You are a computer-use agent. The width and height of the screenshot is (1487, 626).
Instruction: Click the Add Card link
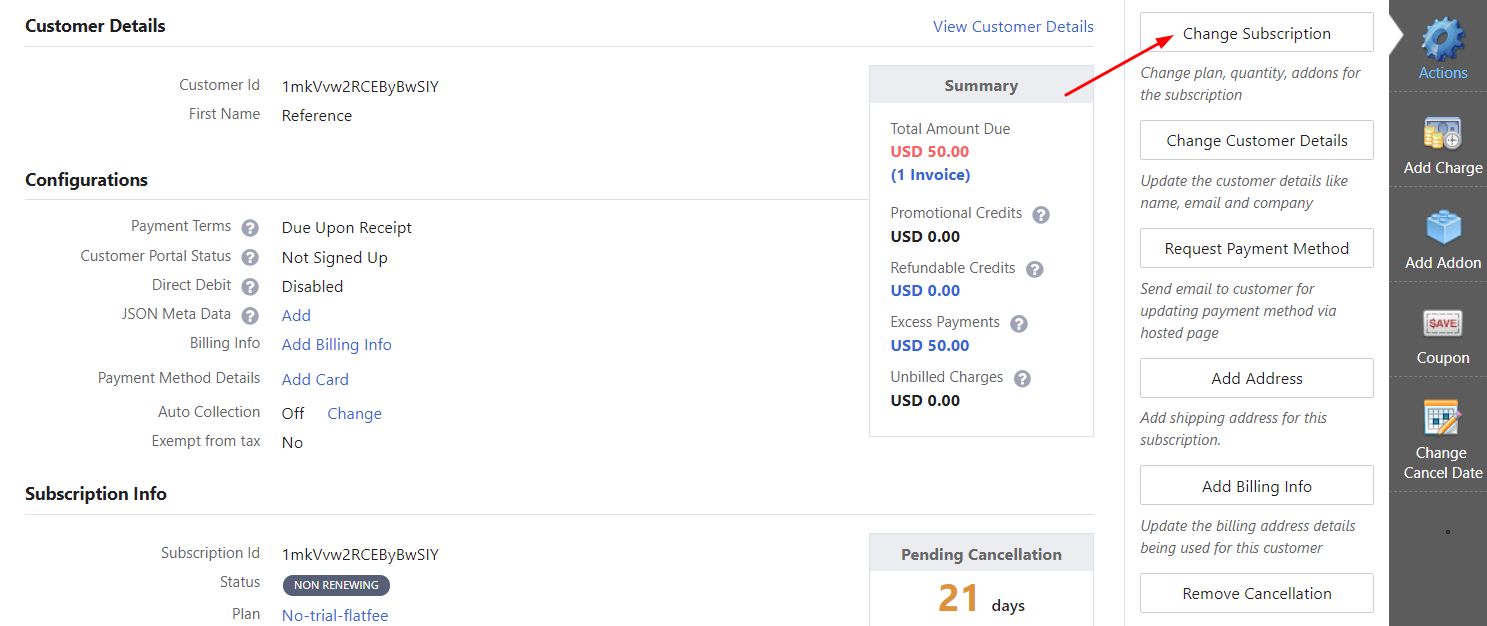315,380
